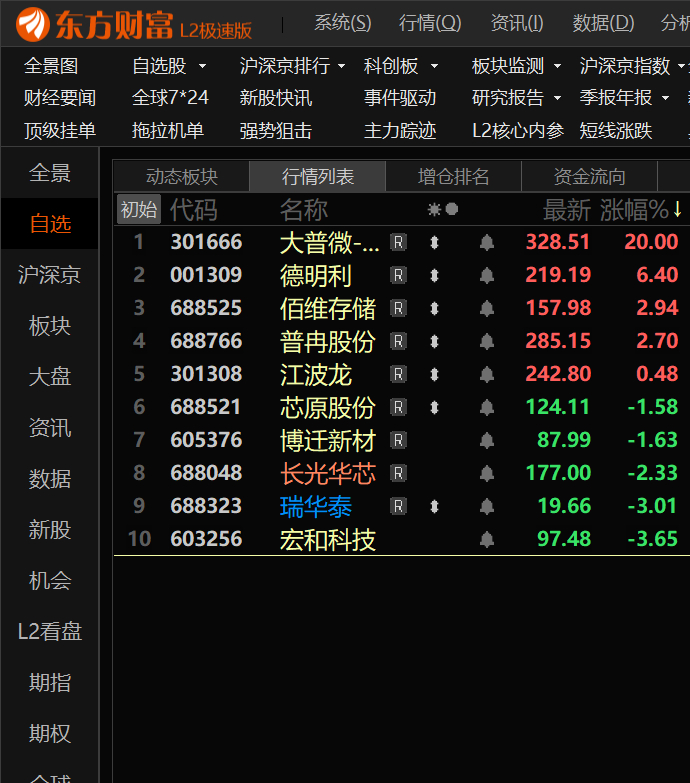
Task: Open L2核心内参 link
Action: 518,131
